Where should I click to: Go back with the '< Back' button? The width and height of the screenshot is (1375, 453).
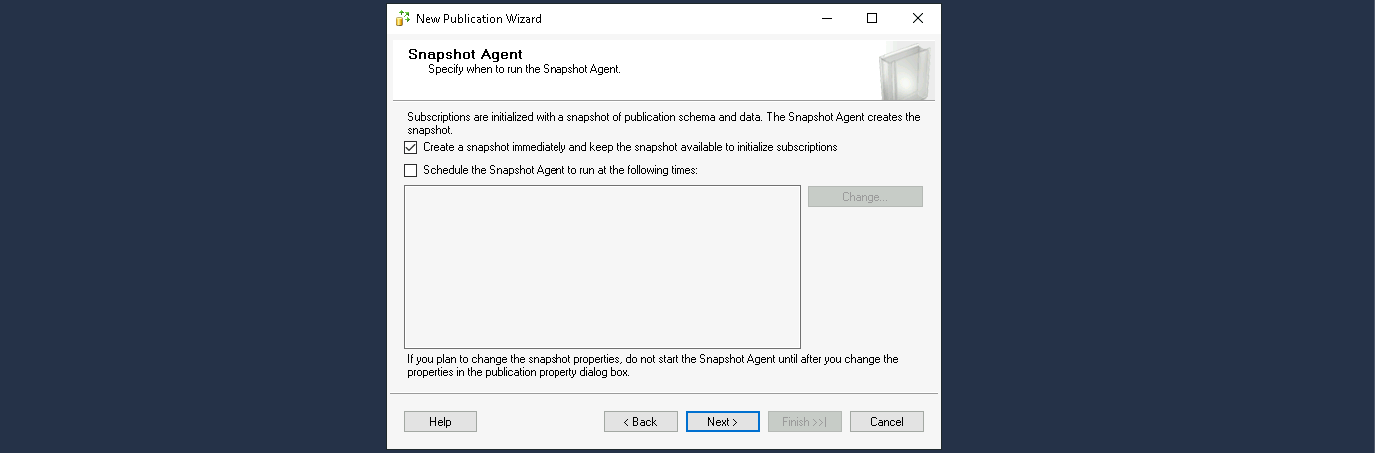(640, 422)
